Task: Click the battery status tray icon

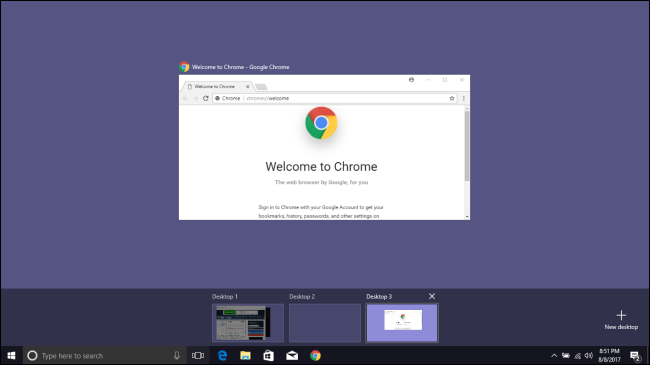Action: click(x=566, y=355)
